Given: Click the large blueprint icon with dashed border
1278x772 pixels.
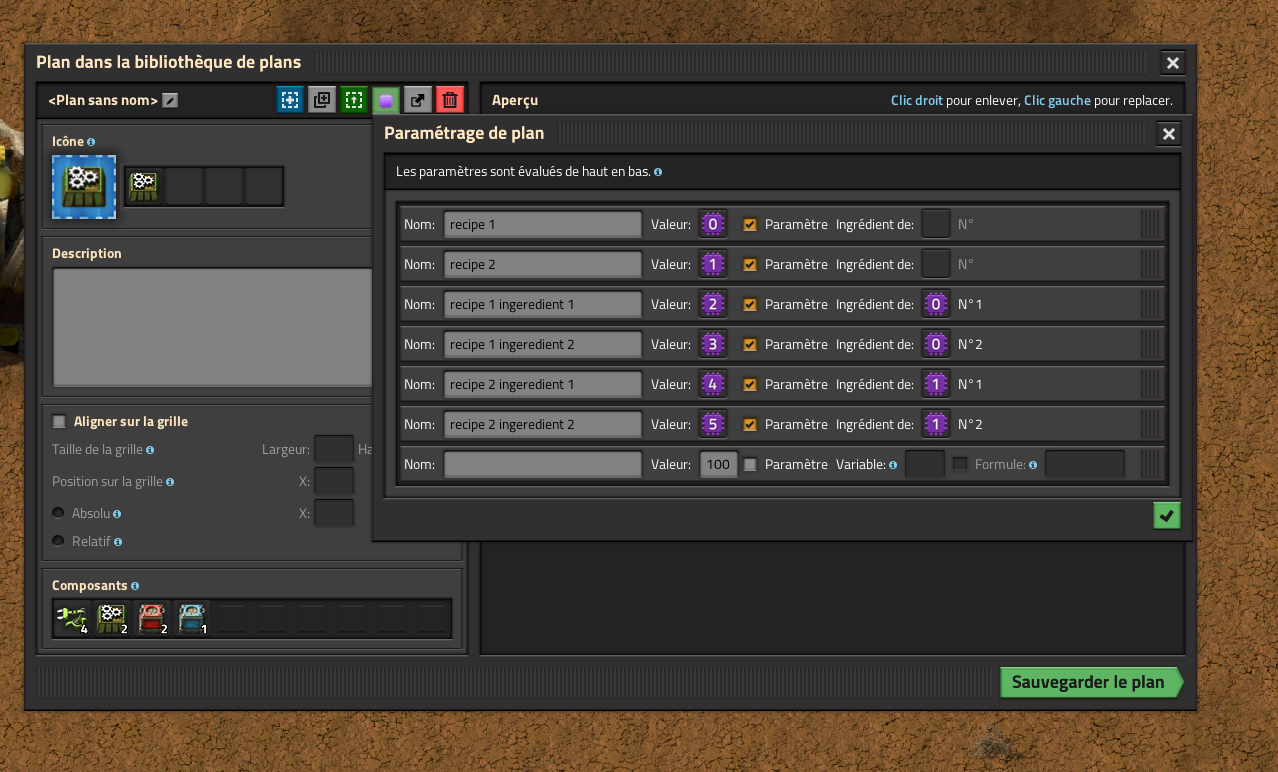Looking at the screenshot, I should click(x=84, y=187).
